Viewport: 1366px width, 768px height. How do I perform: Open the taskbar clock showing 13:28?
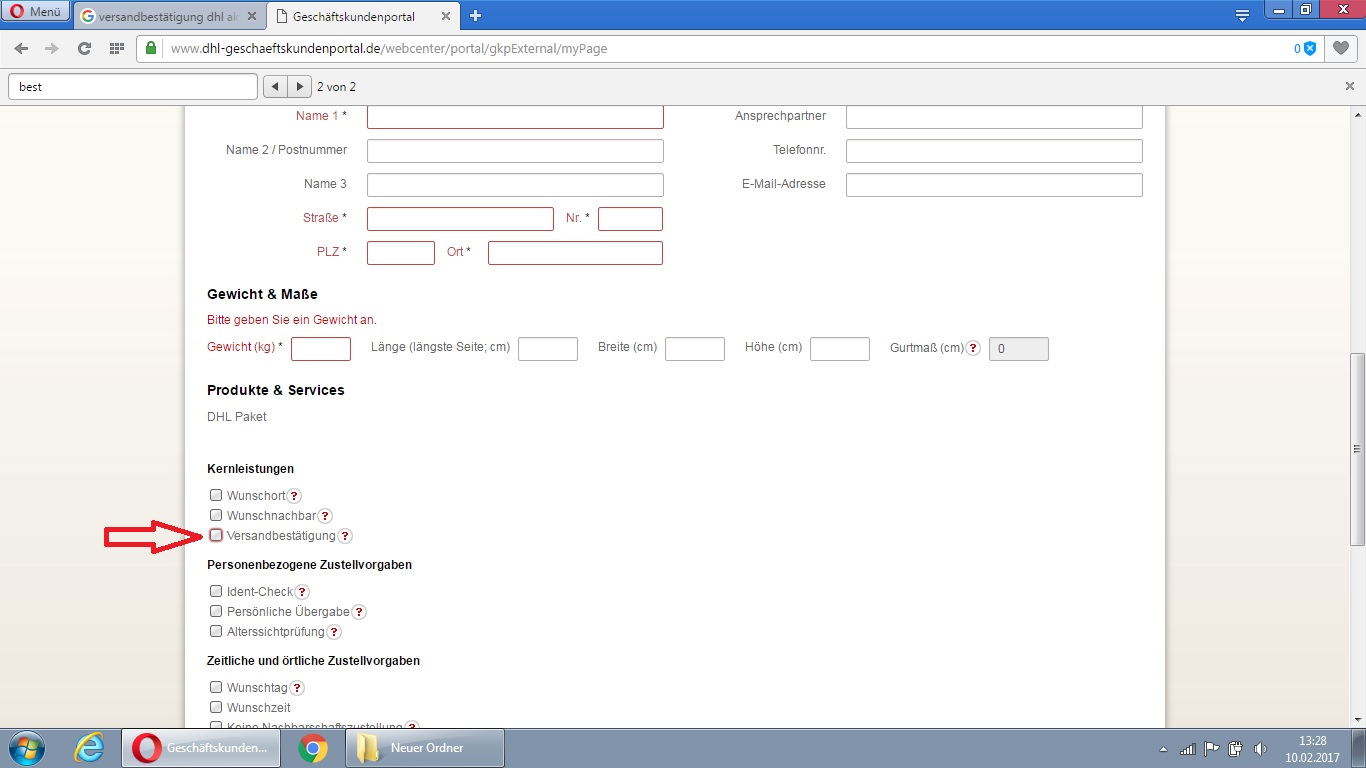coord(1312,749)
